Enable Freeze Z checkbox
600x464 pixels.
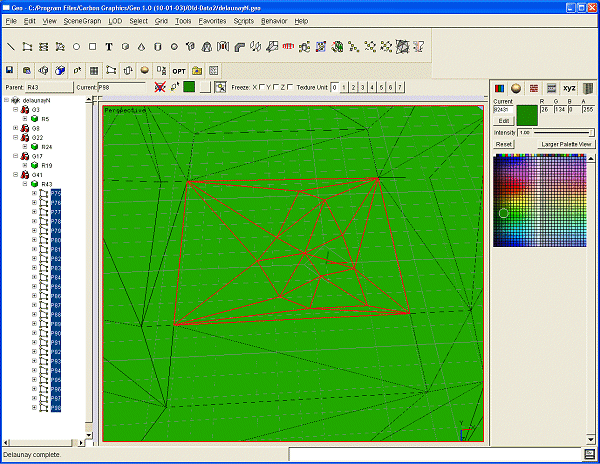(291, 88)
